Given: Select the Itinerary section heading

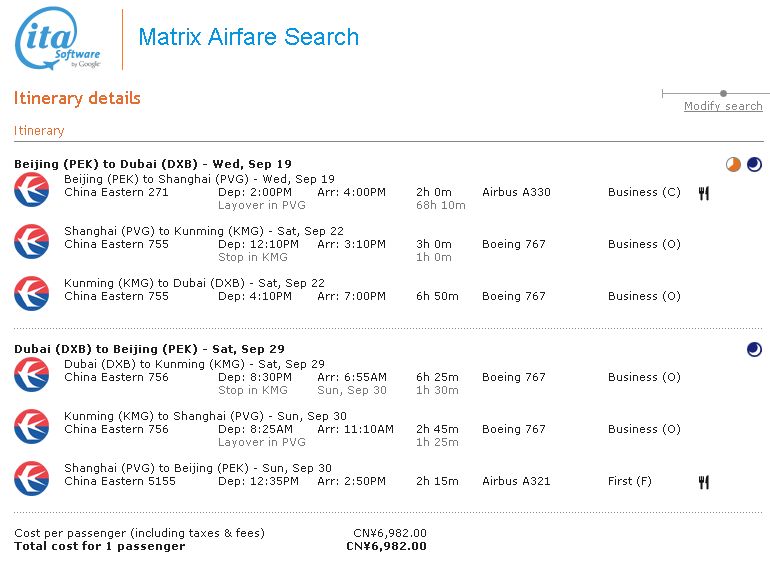Looking at the screenshot, I should tap(39, 131).
